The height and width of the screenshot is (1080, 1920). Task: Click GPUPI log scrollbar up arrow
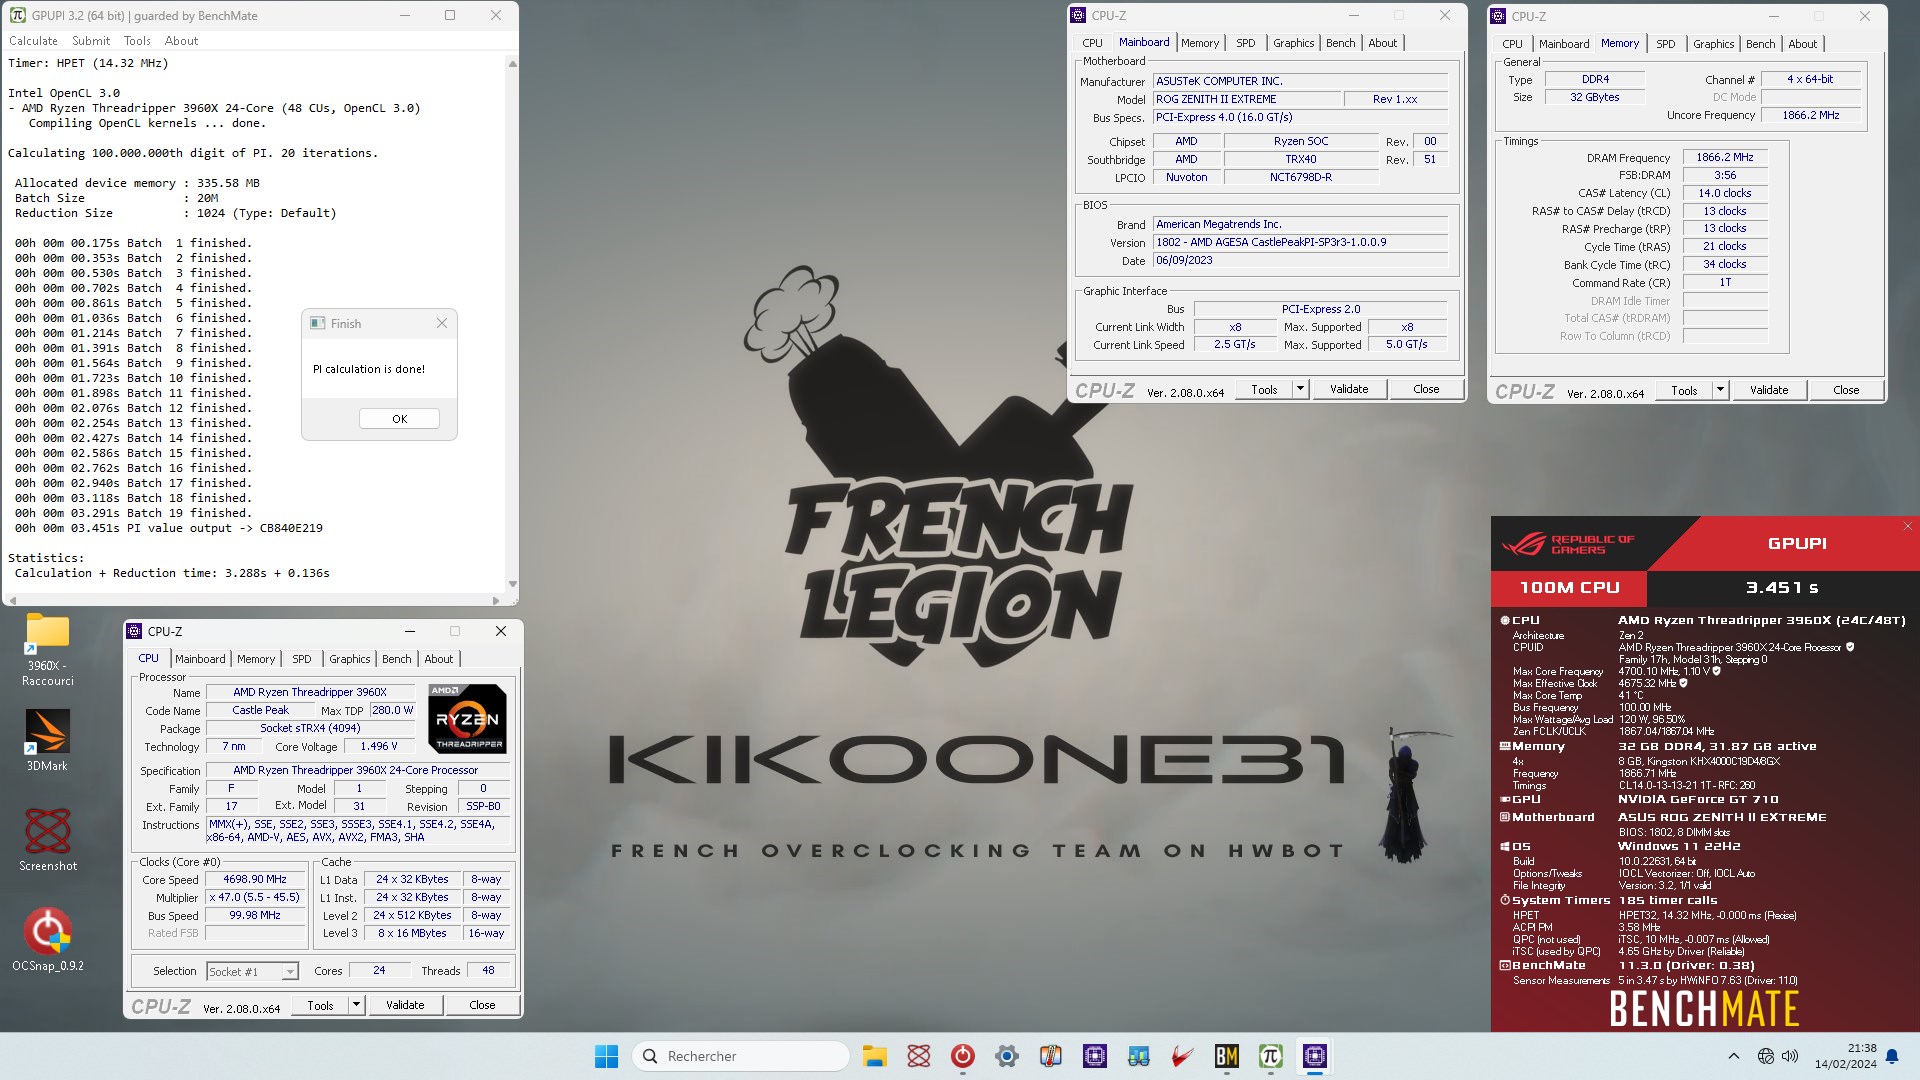512,63
